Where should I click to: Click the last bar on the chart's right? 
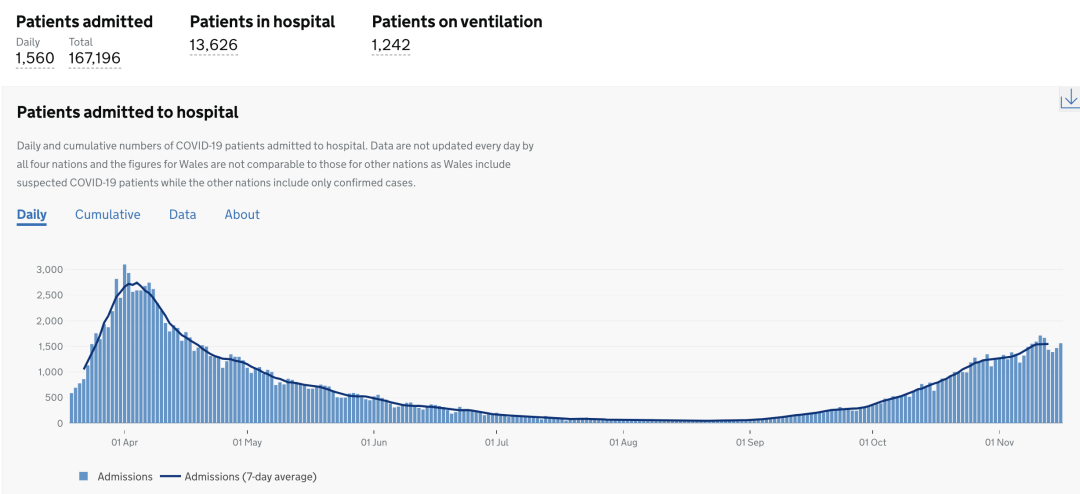point(1060,385)
